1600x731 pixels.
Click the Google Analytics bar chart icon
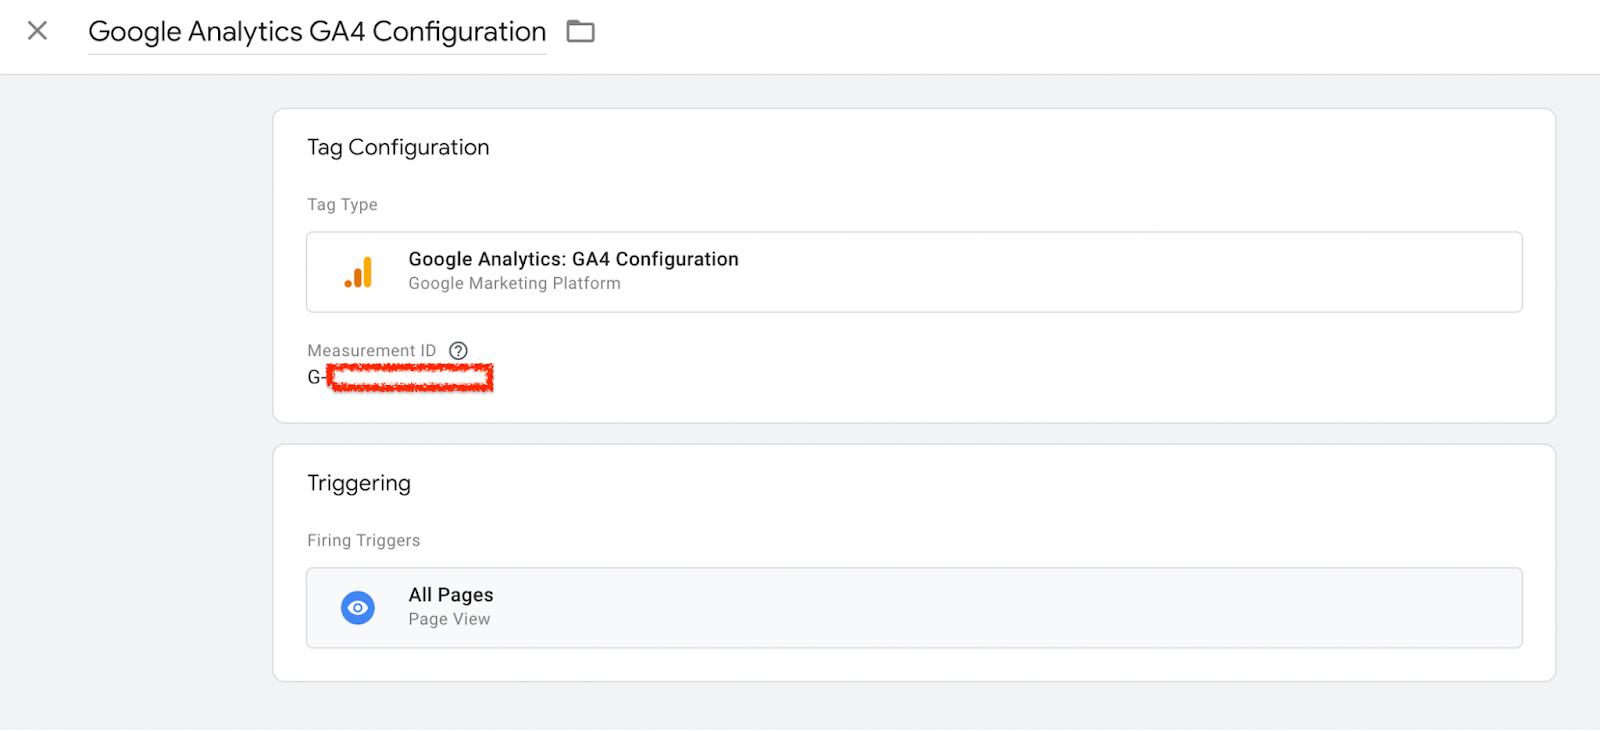[358, 272]
